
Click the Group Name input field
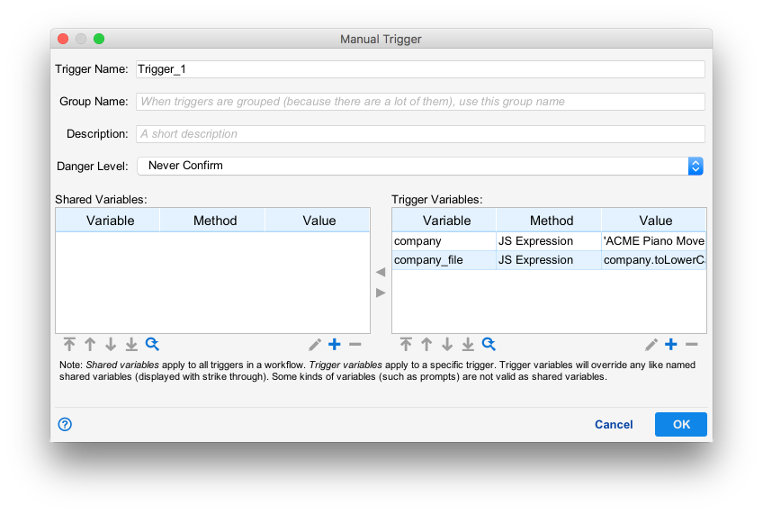coord(419,101)
